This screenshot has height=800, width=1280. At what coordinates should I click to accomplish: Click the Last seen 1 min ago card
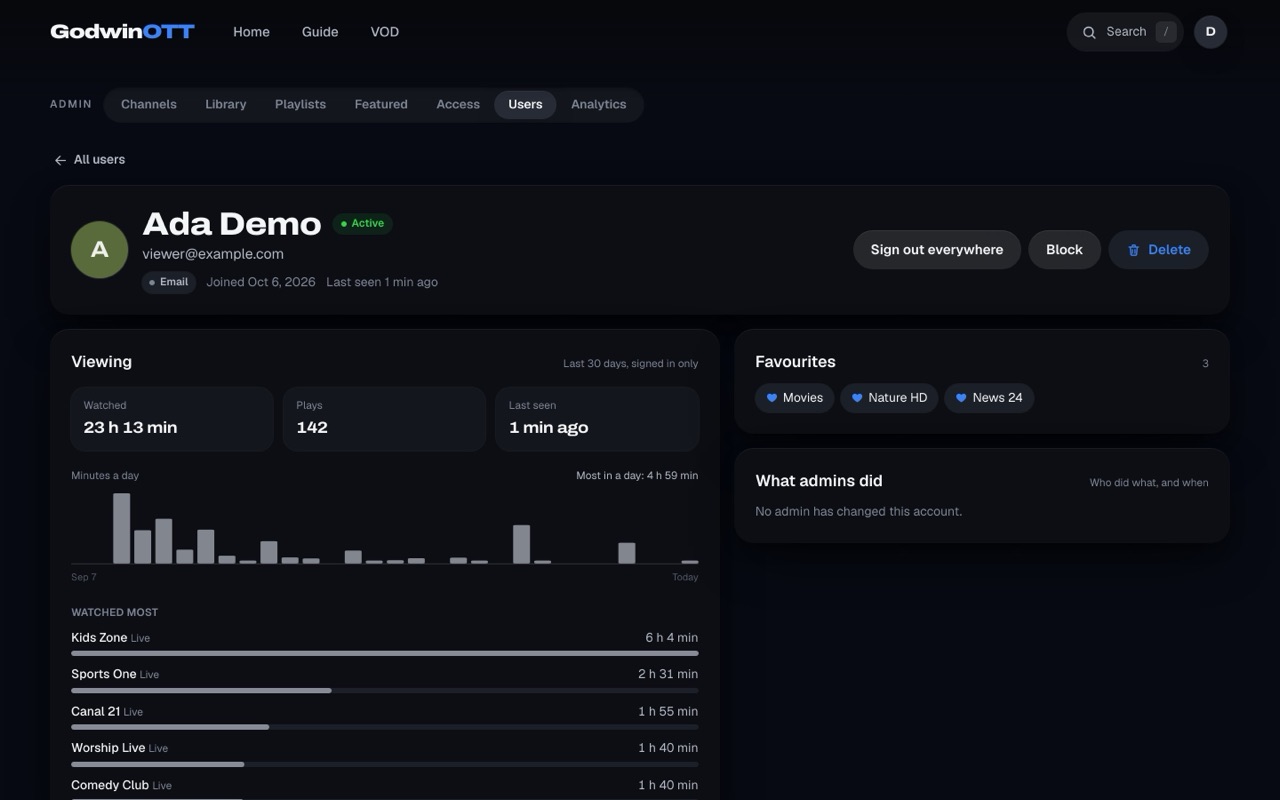[x=597, y=419]
